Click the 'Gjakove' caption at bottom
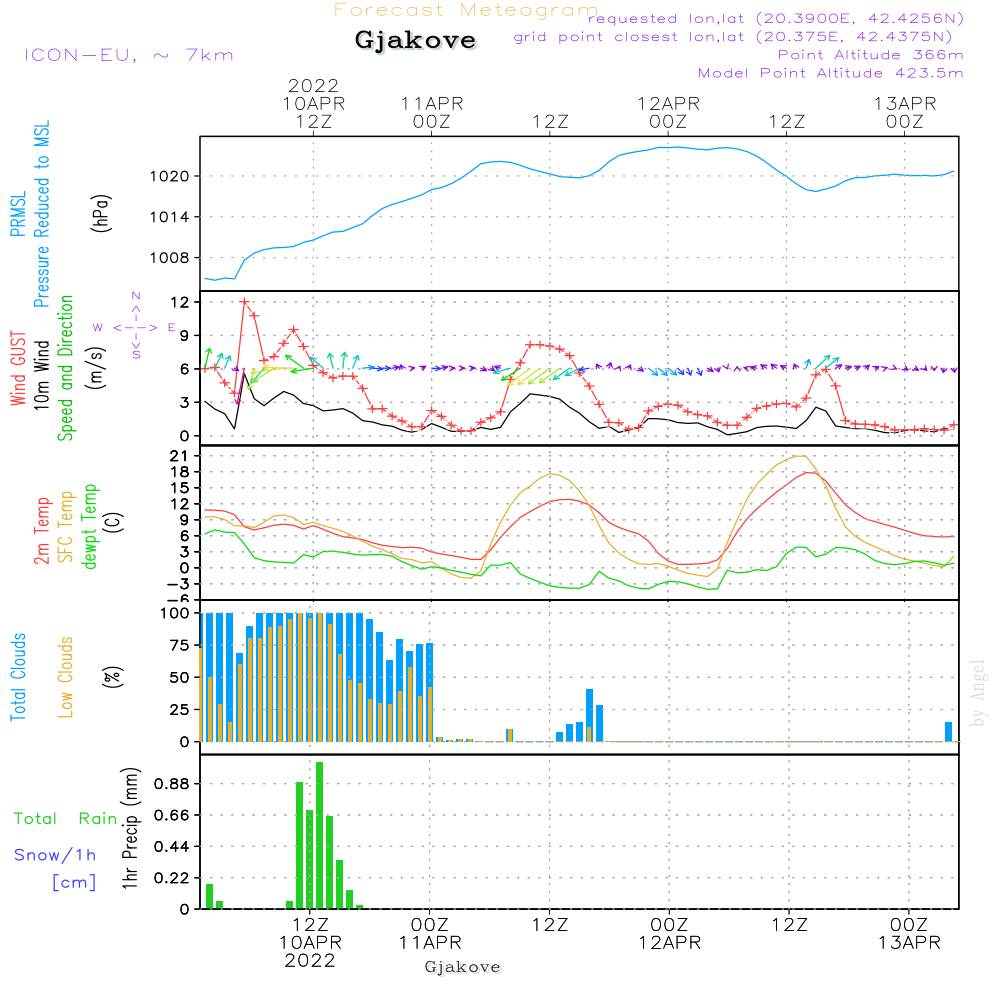This screenshot has height=1000, width=1000. coord(462,967)
